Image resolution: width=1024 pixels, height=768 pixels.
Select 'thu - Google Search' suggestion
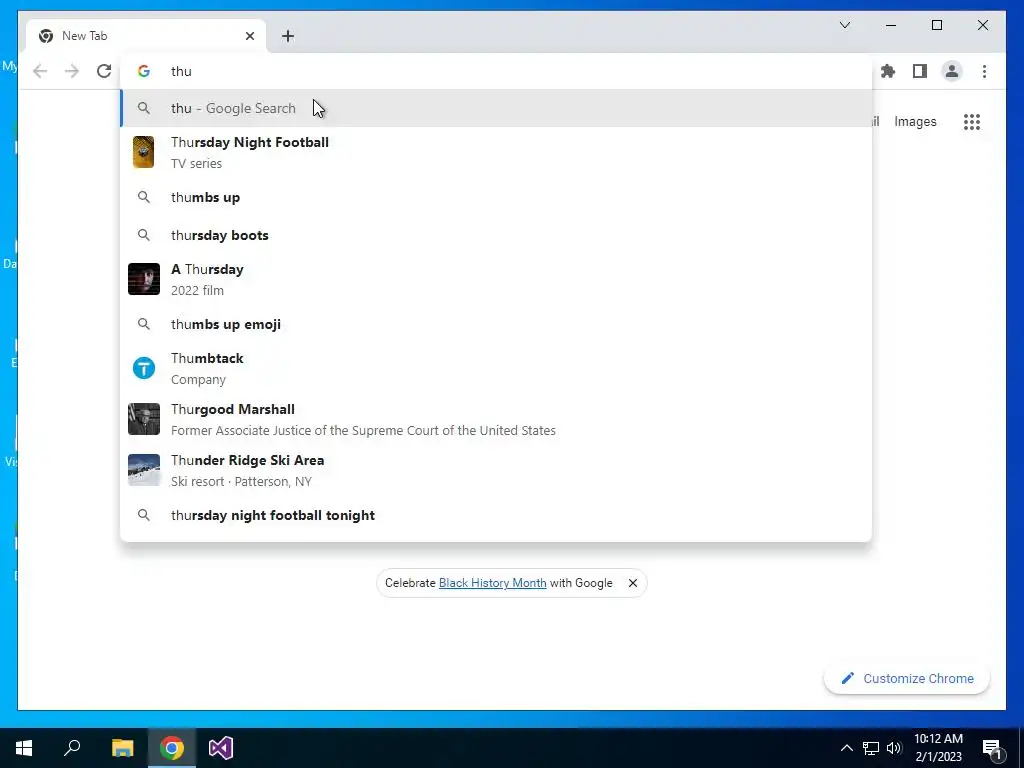pyautogui.click(x=496, y=108)
